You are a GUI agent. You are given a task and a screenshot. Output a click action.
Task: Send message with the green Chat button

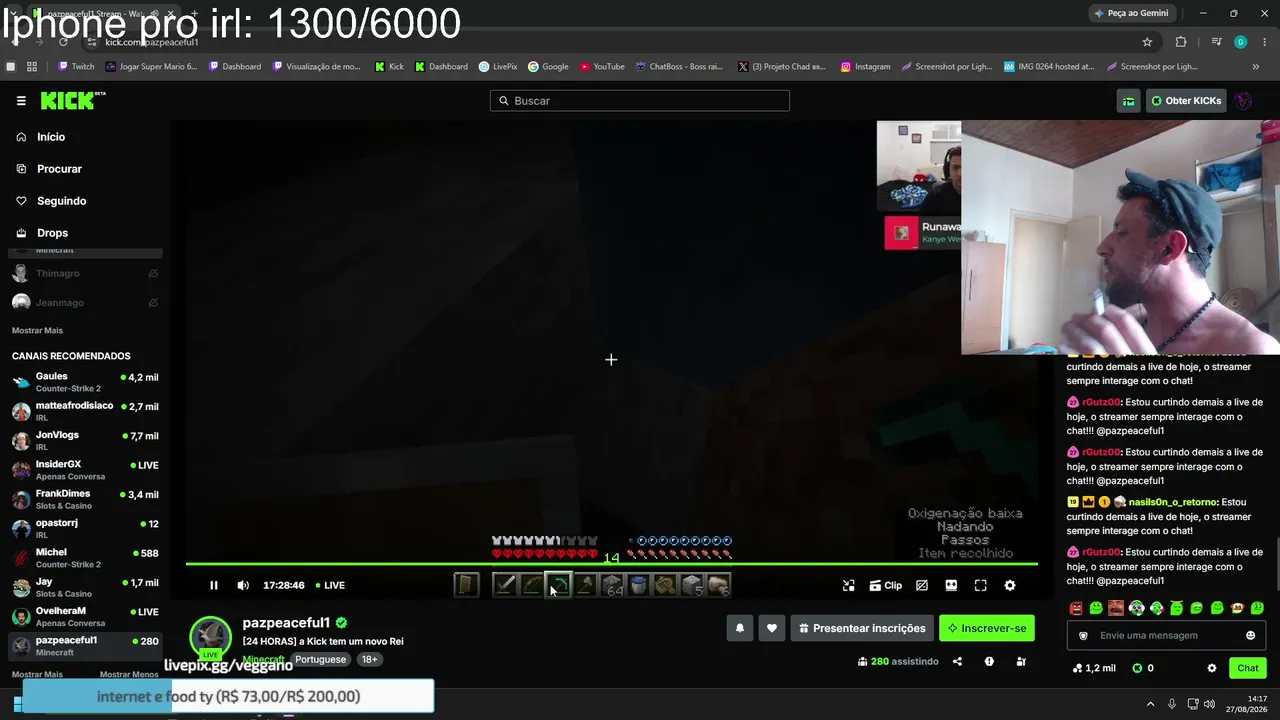tap(1248, 668)
